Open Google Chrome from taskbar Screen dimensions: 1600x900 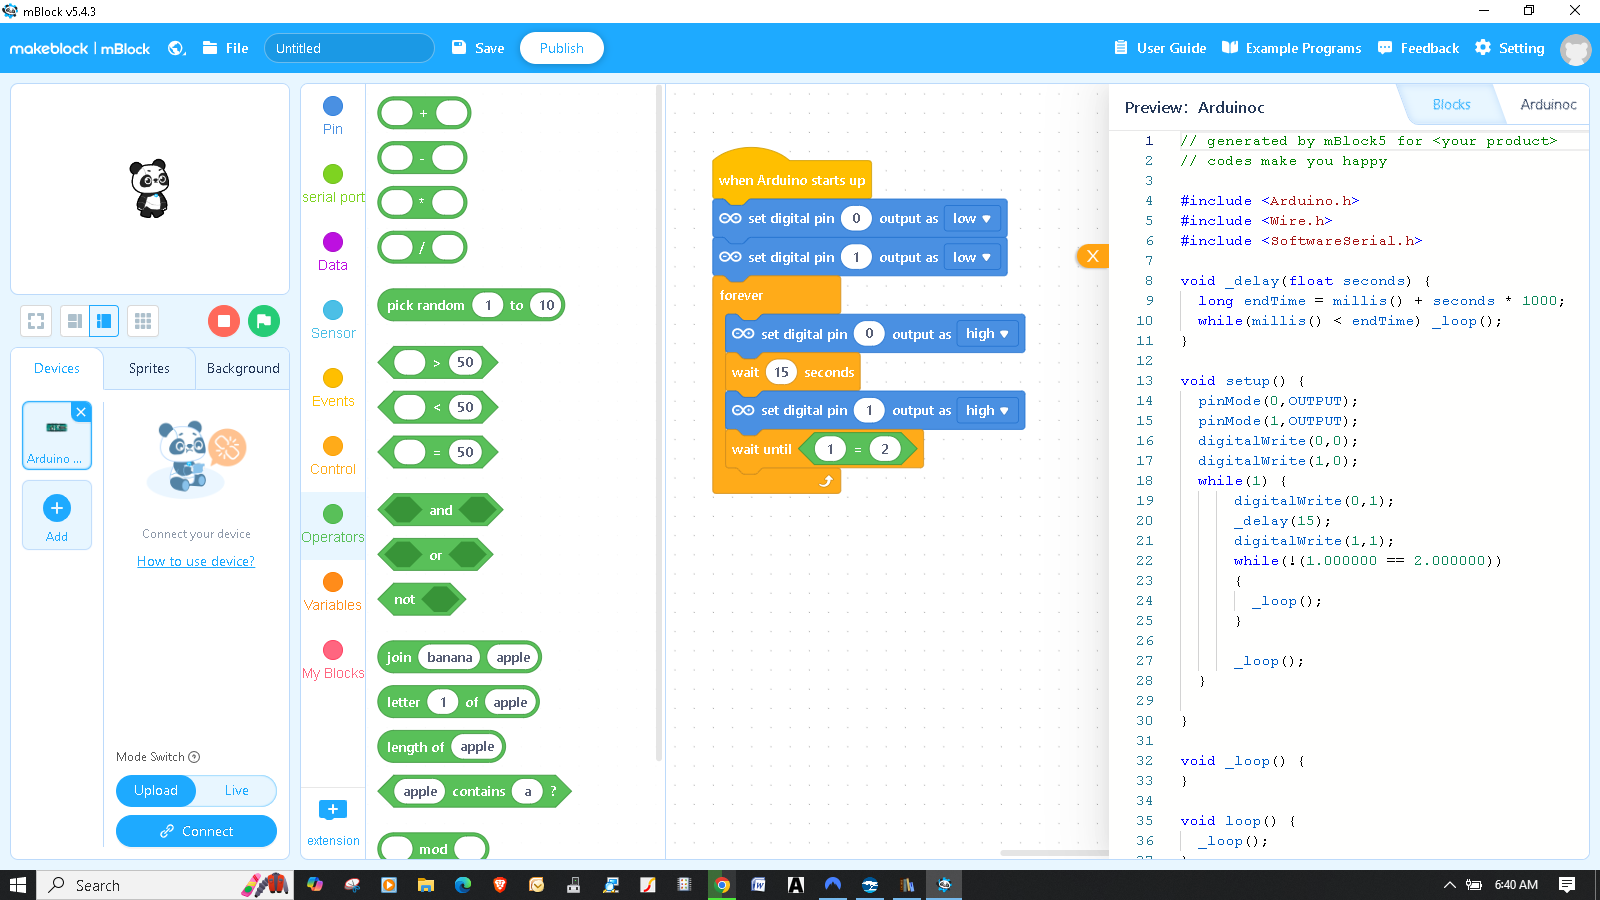click(721, 885)
